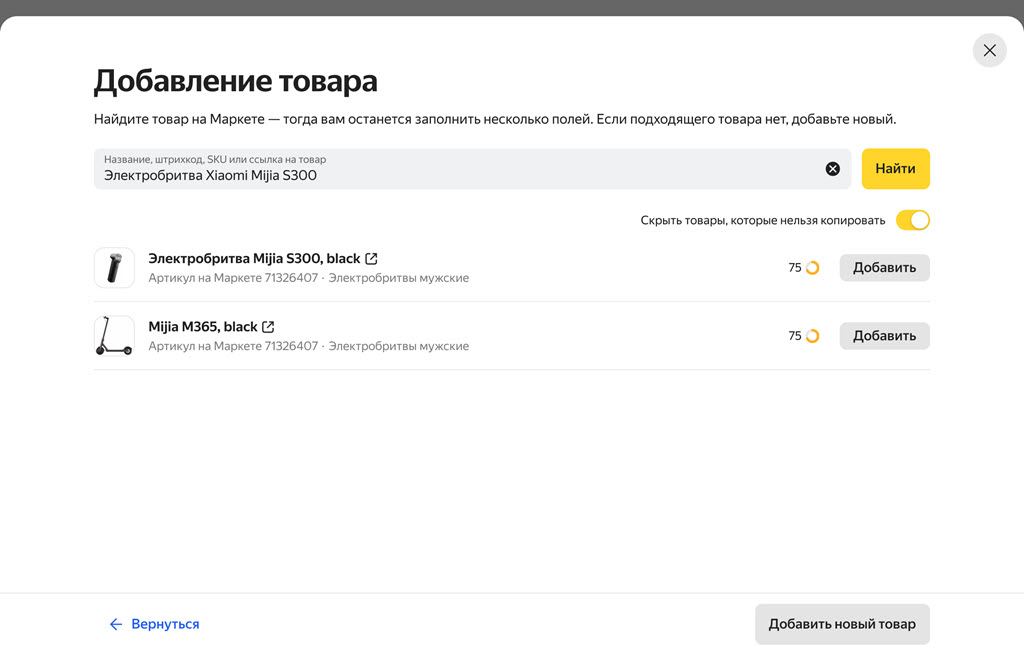Click the score ring in the Mijia M365 row
1024x655 pixels.
point(812,336)
